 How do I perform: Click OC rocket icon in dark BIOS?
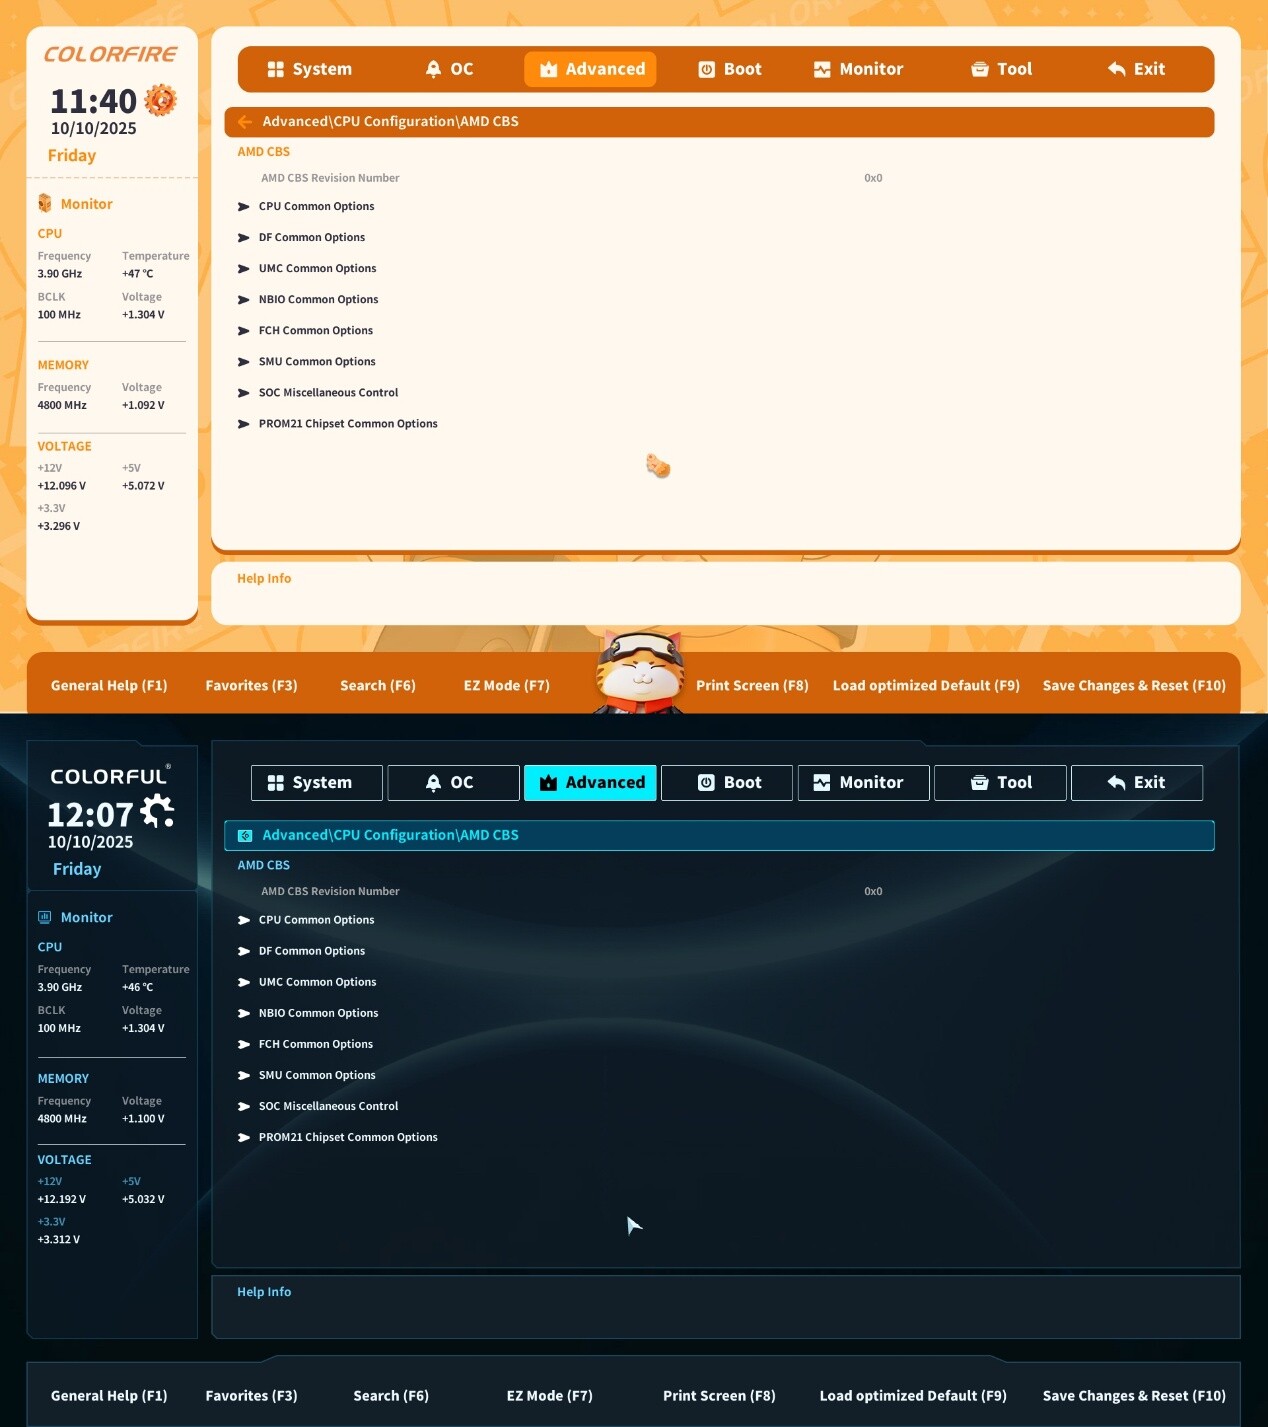433,783
